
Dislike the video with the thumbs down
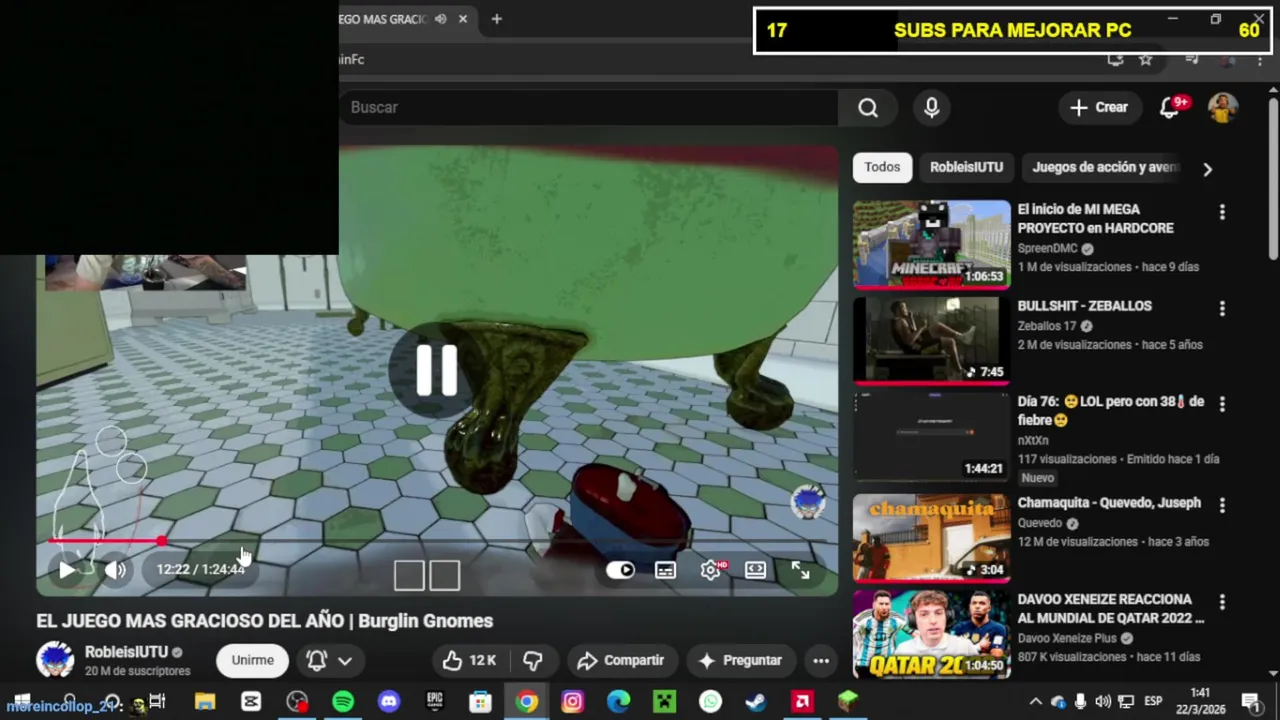click(x=533, y=660)
